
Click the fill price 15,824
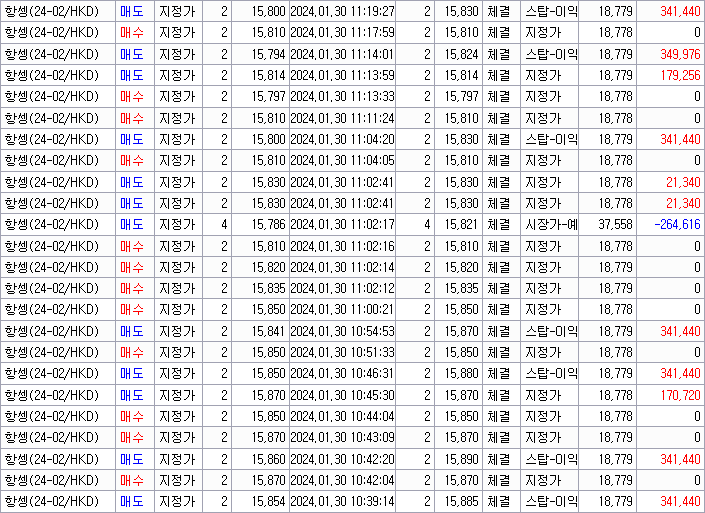pyautogui.click(x=461, y=54)
